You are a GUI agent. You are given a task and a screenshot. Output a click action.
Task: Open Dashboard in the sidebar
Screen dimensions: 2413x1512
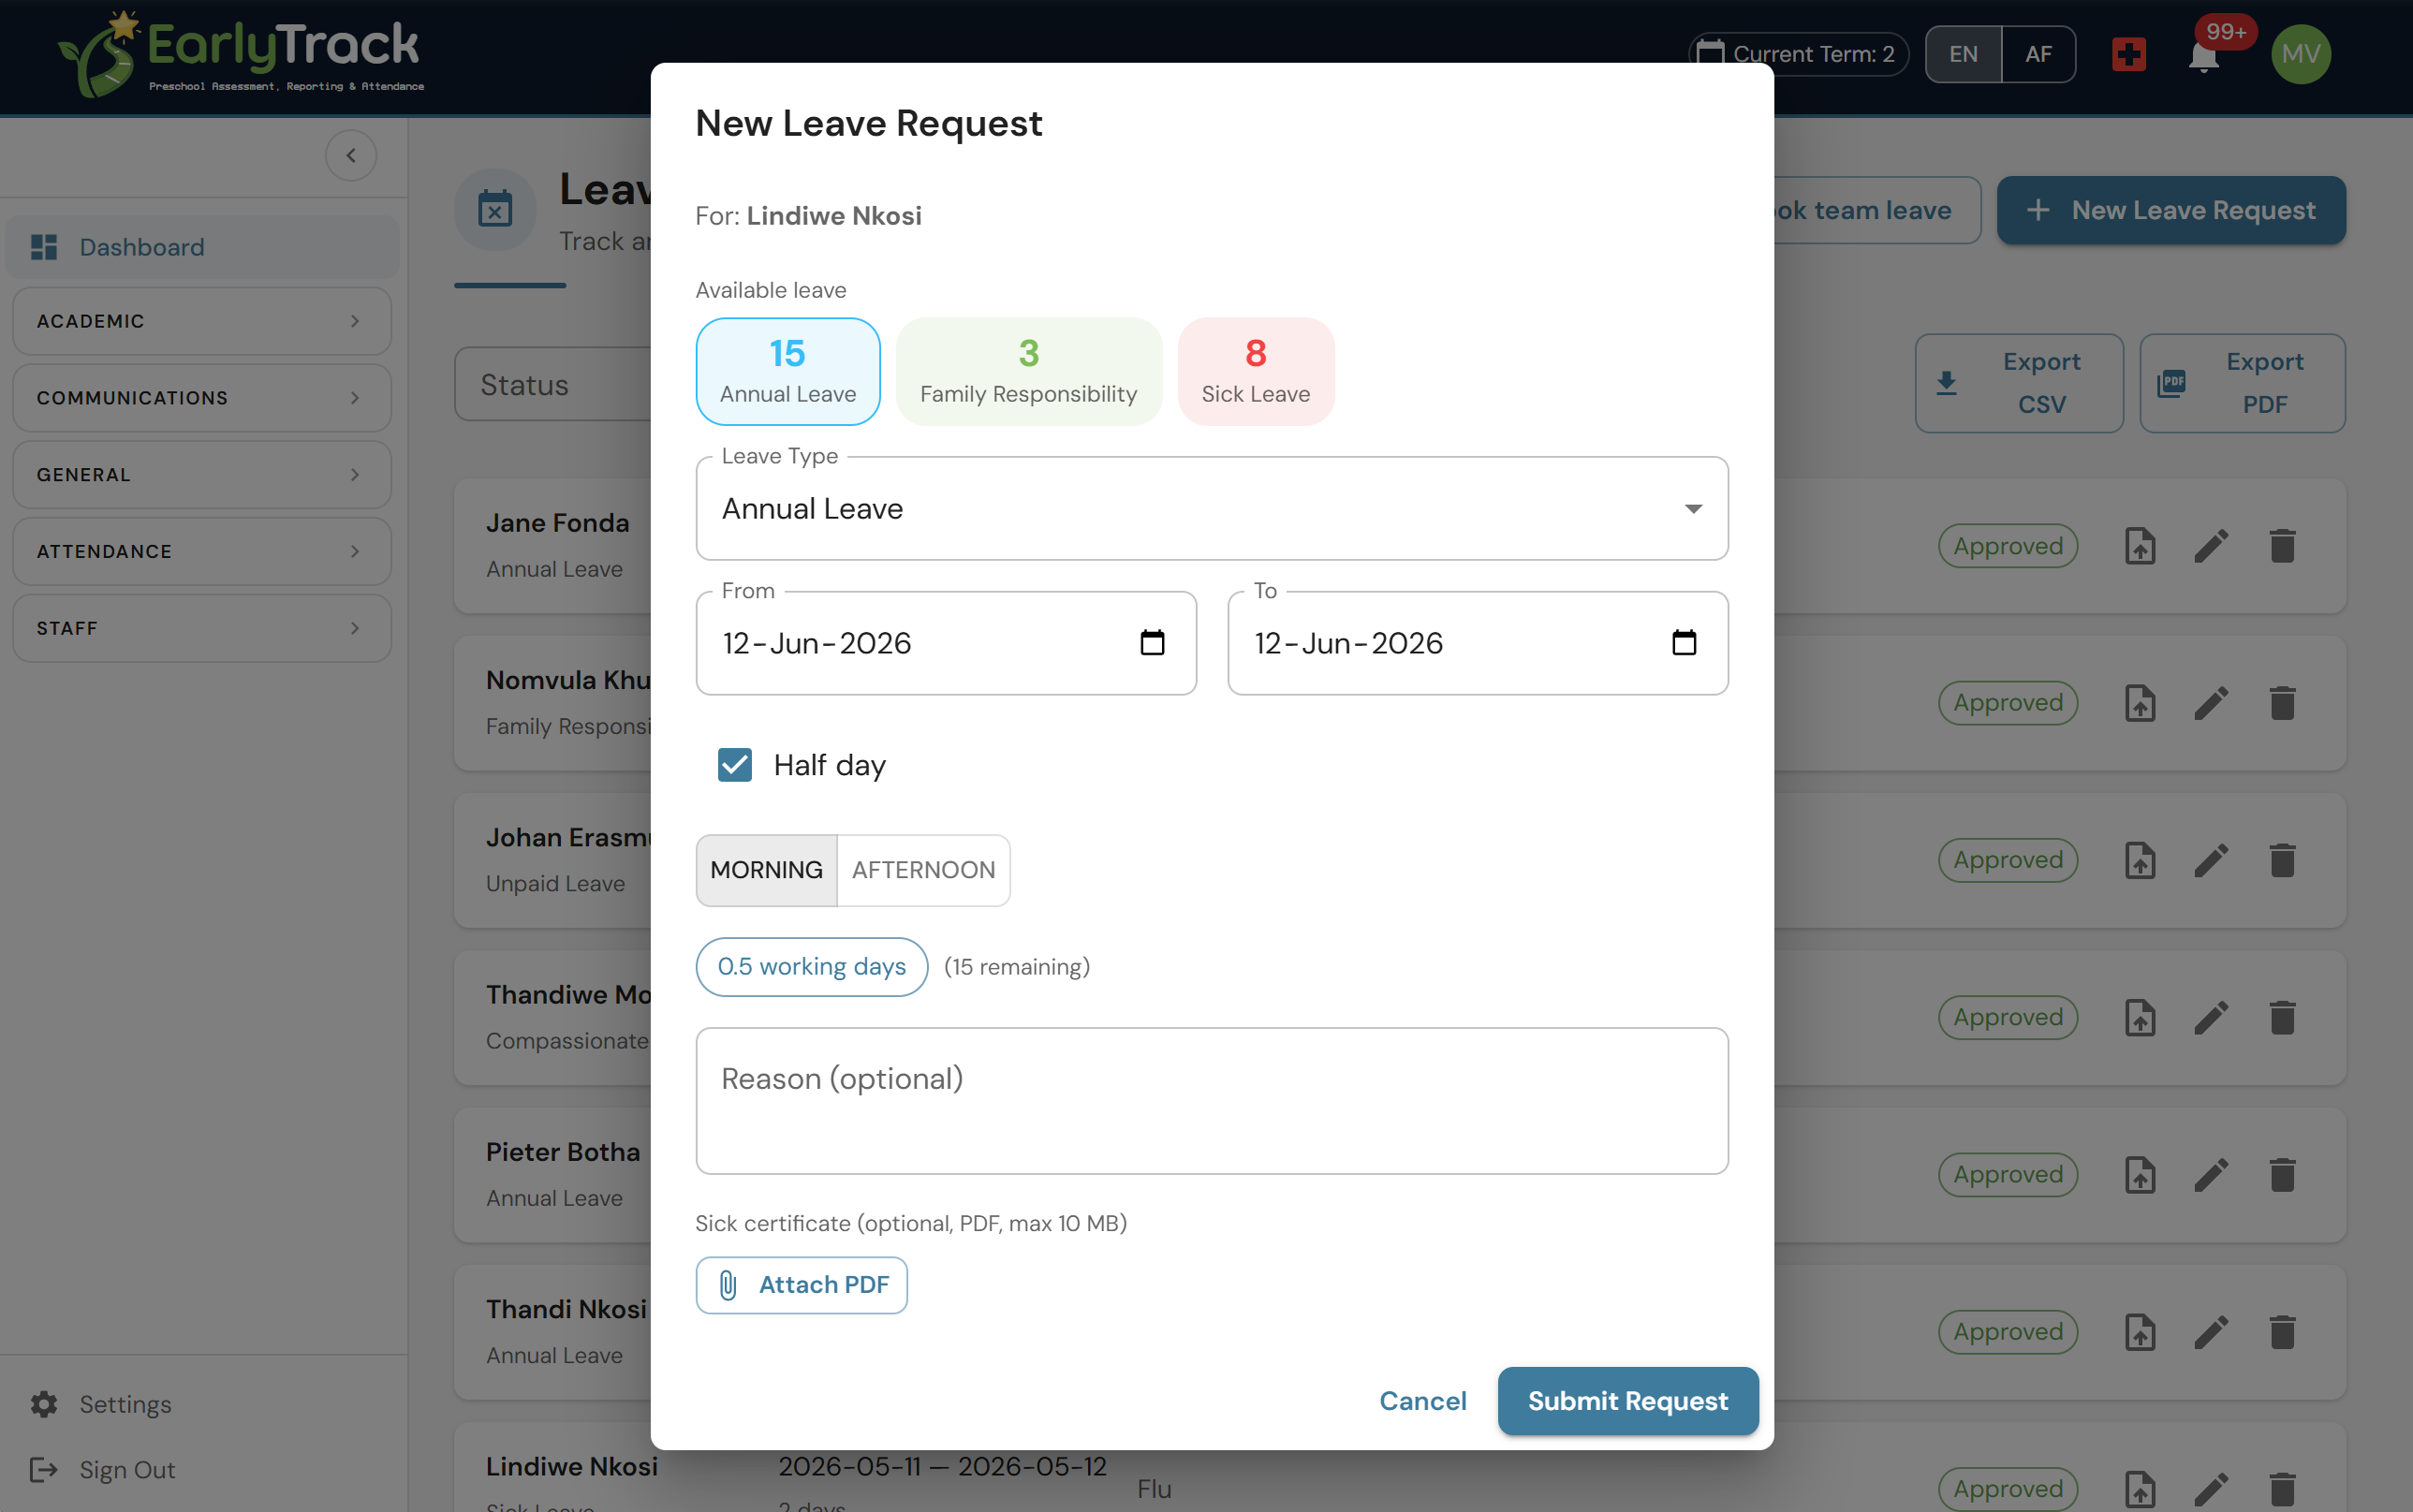(202, 247)
